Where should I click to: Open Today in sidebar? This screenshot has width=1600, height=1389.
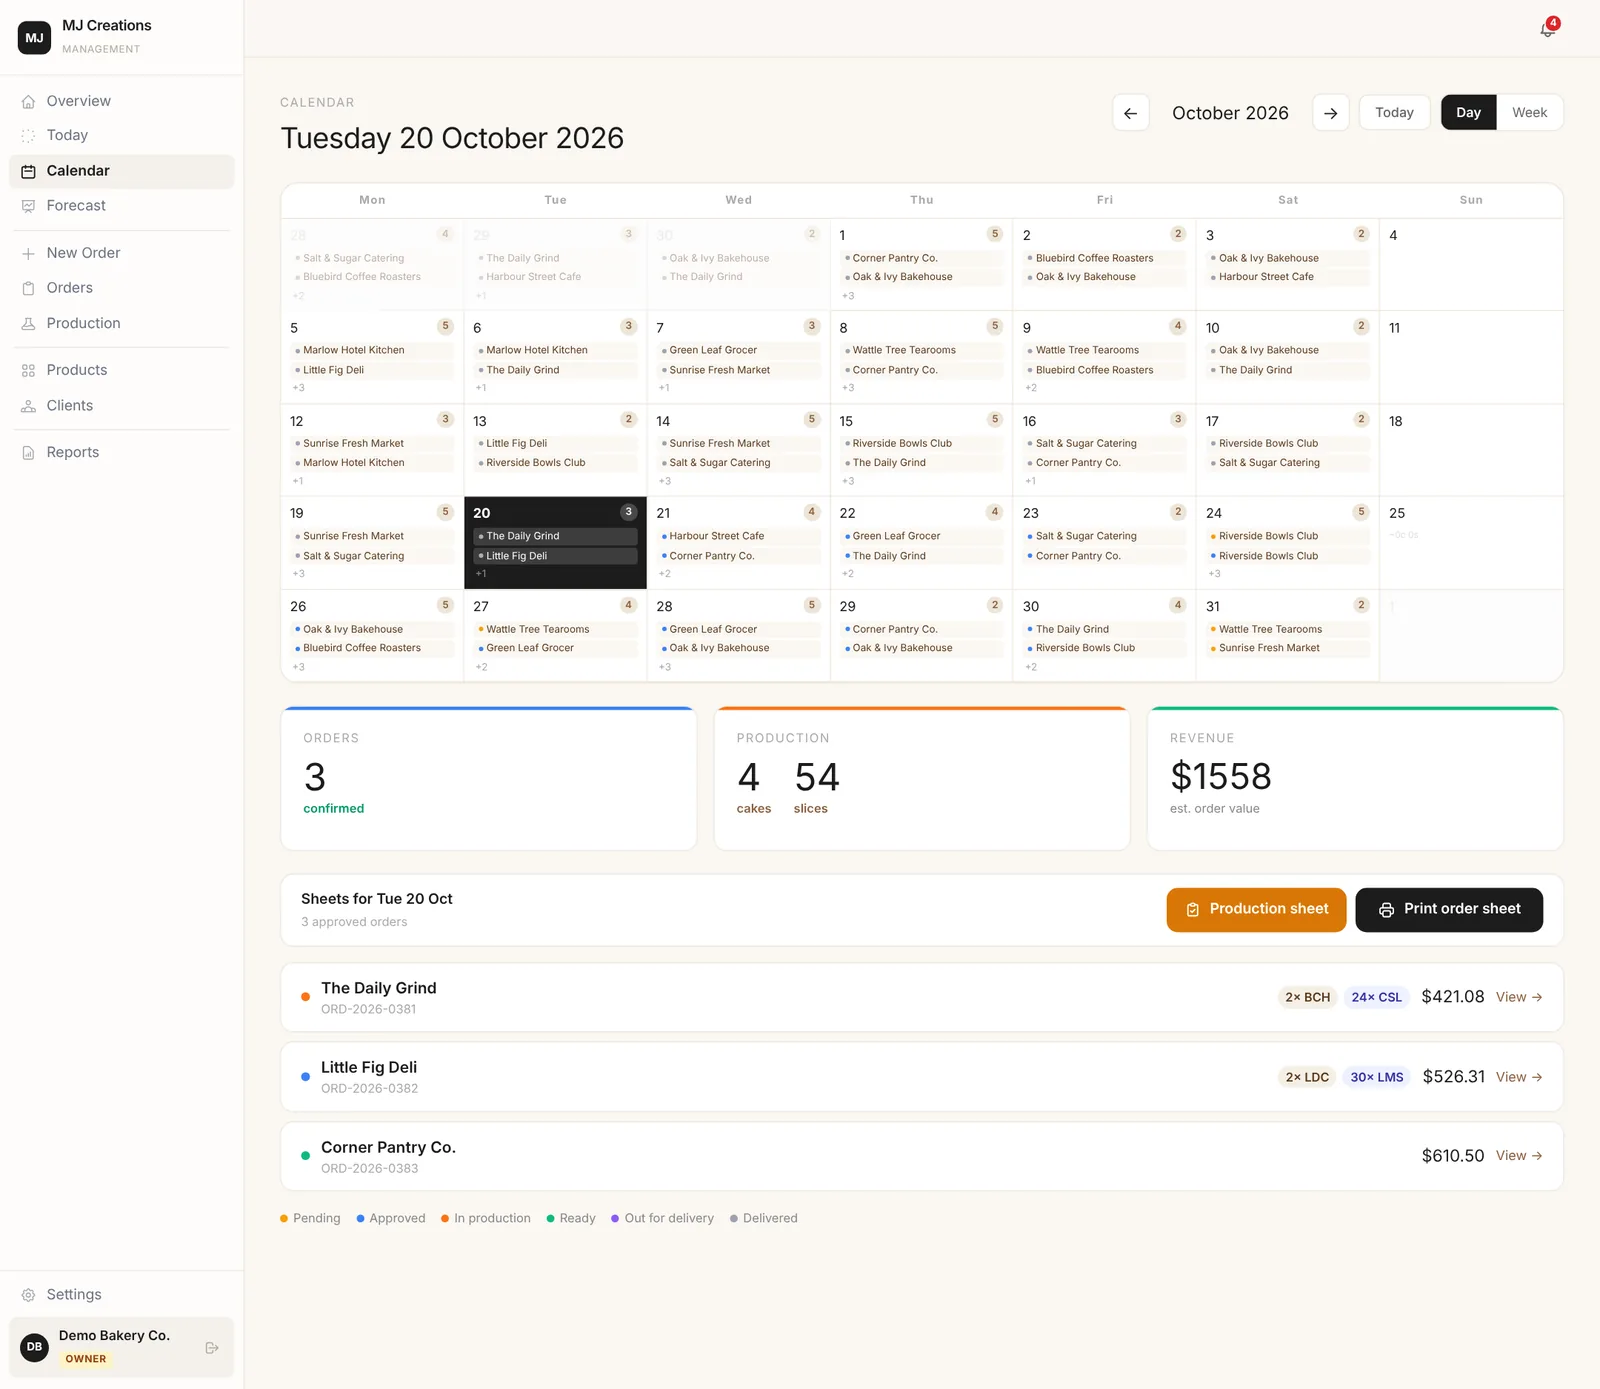coord(122,135)
